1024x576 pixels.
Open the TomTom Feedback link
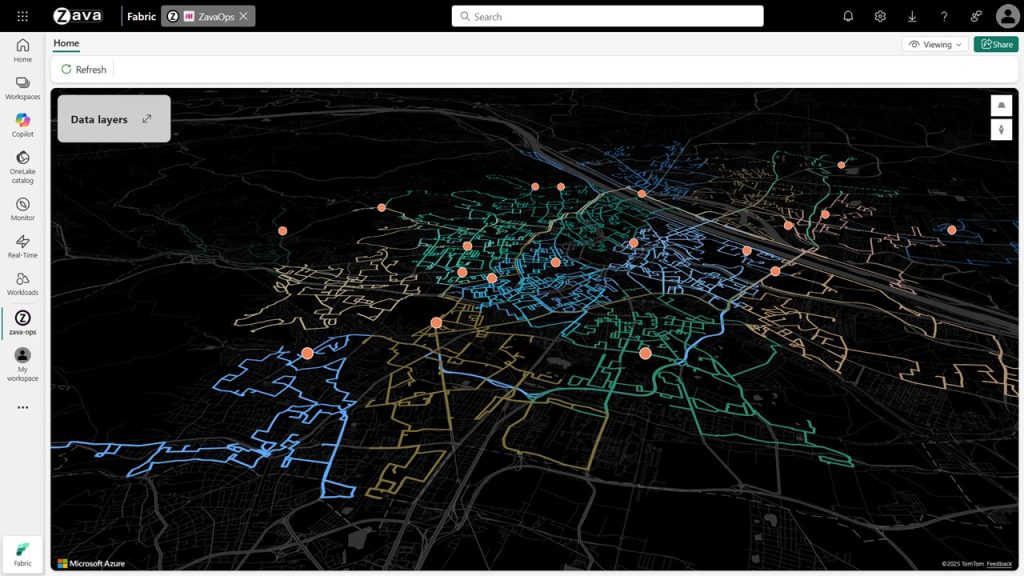[x=1000, y=562]
